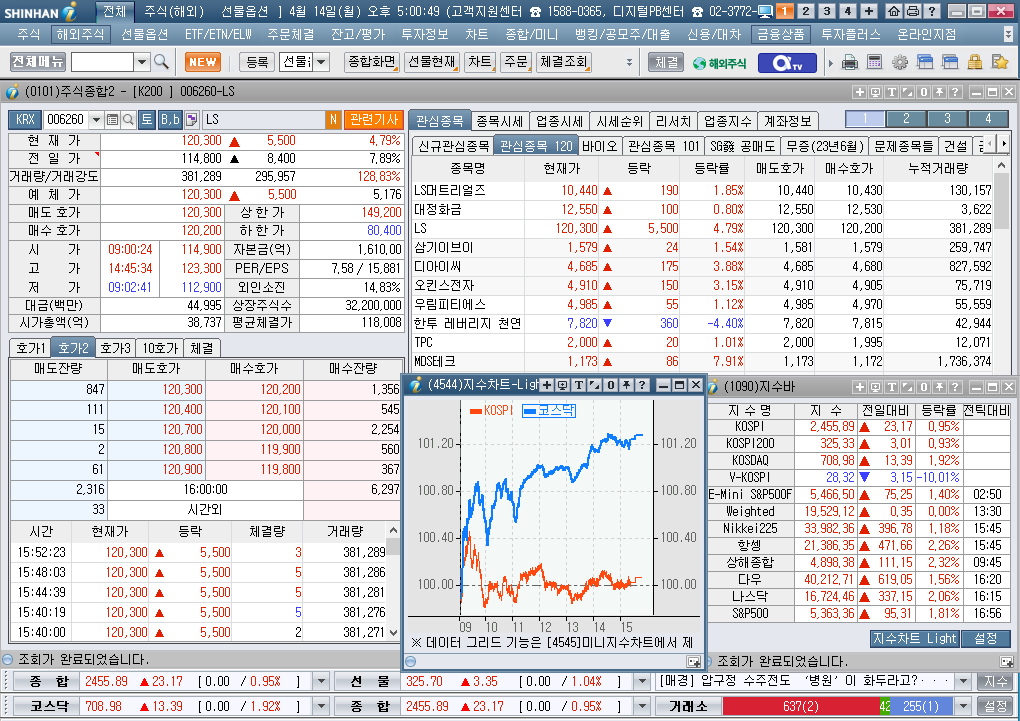Image resolution: width=1020 pixels, height=721 pixels.
Task: Switch to virtual screen 4 in title bar
Action: tap(848, 11)
